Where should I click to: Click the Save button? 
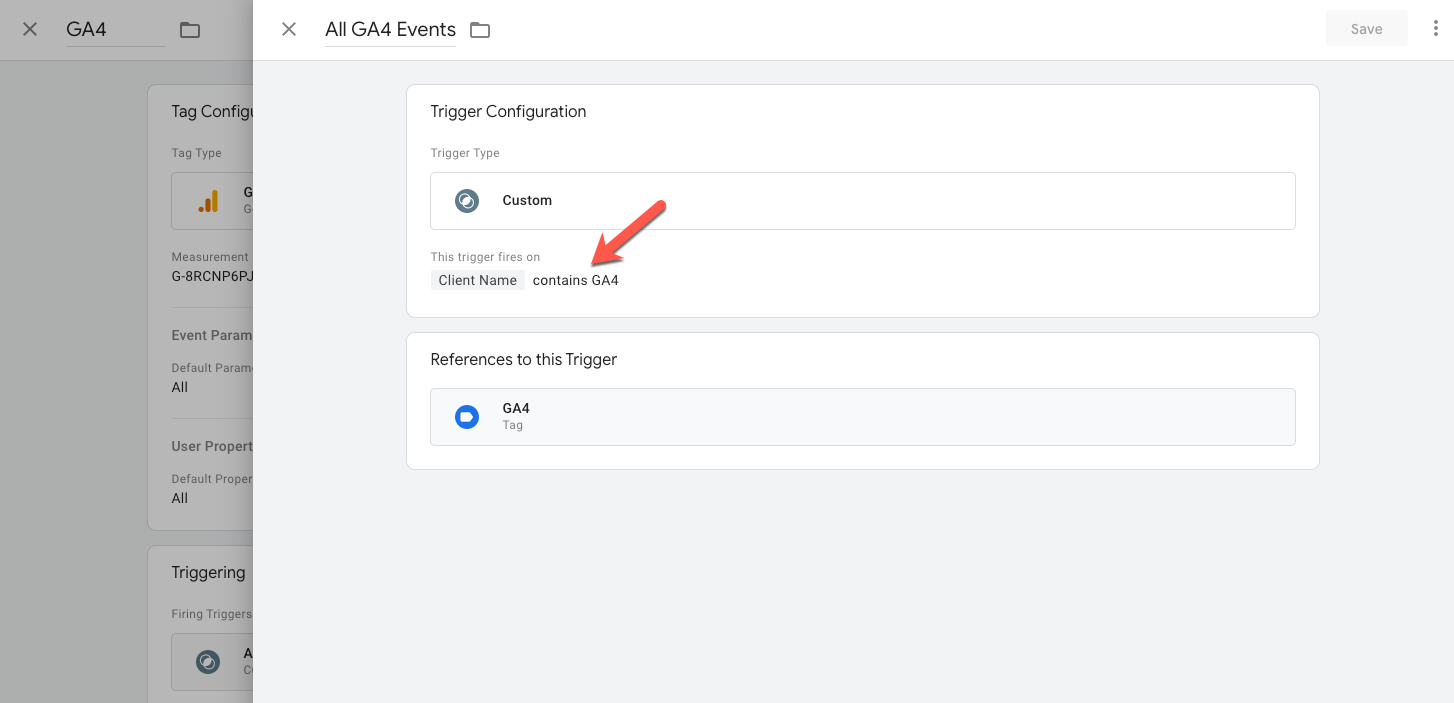[1366, 29]
